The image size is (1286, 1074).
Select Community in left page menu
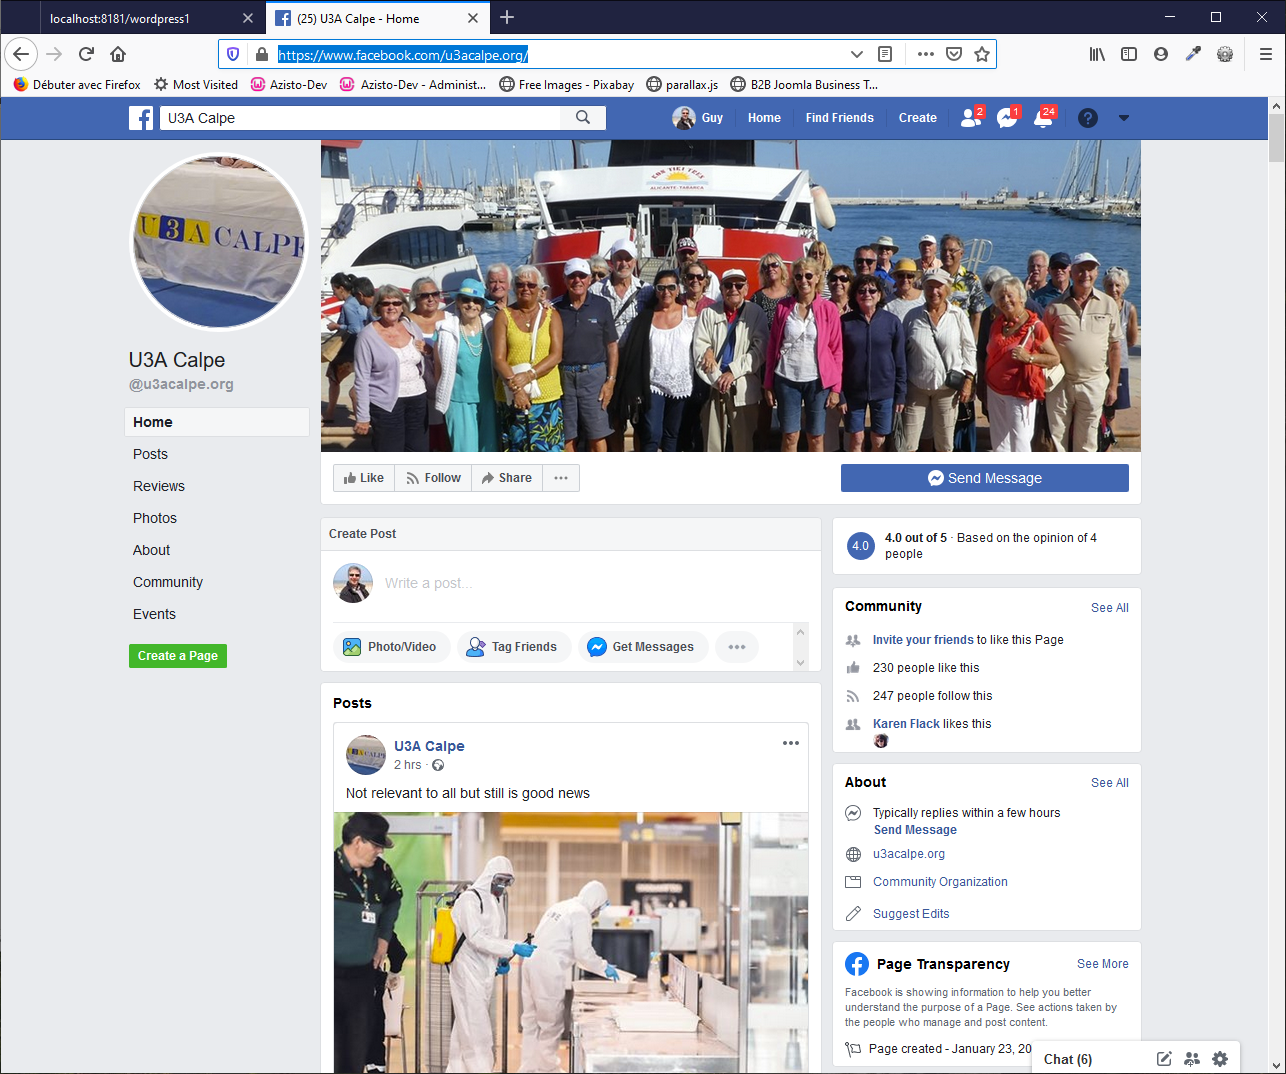(x=168, y=582)
